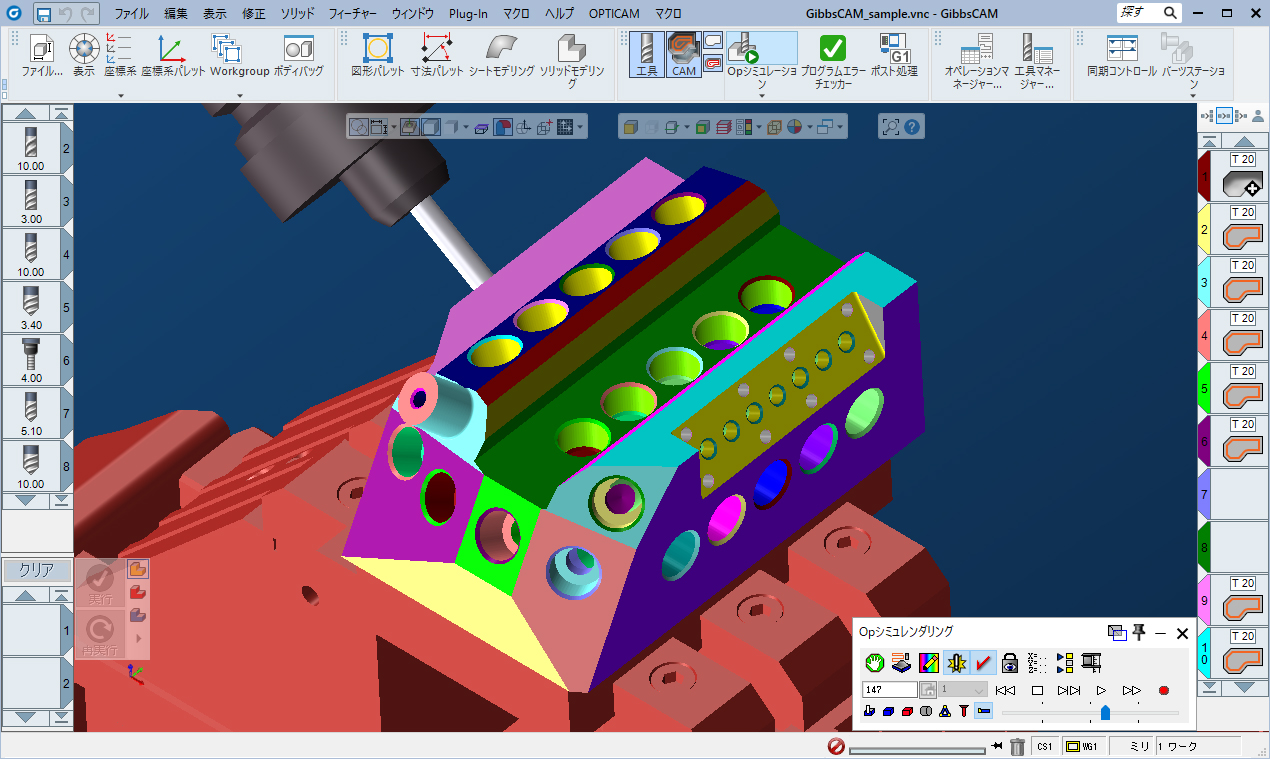Image resolution: width=1270 pixels, height=759 pixels.
Task: Click the クリア button
Action: pyautogui.click(x=36, y=571)
